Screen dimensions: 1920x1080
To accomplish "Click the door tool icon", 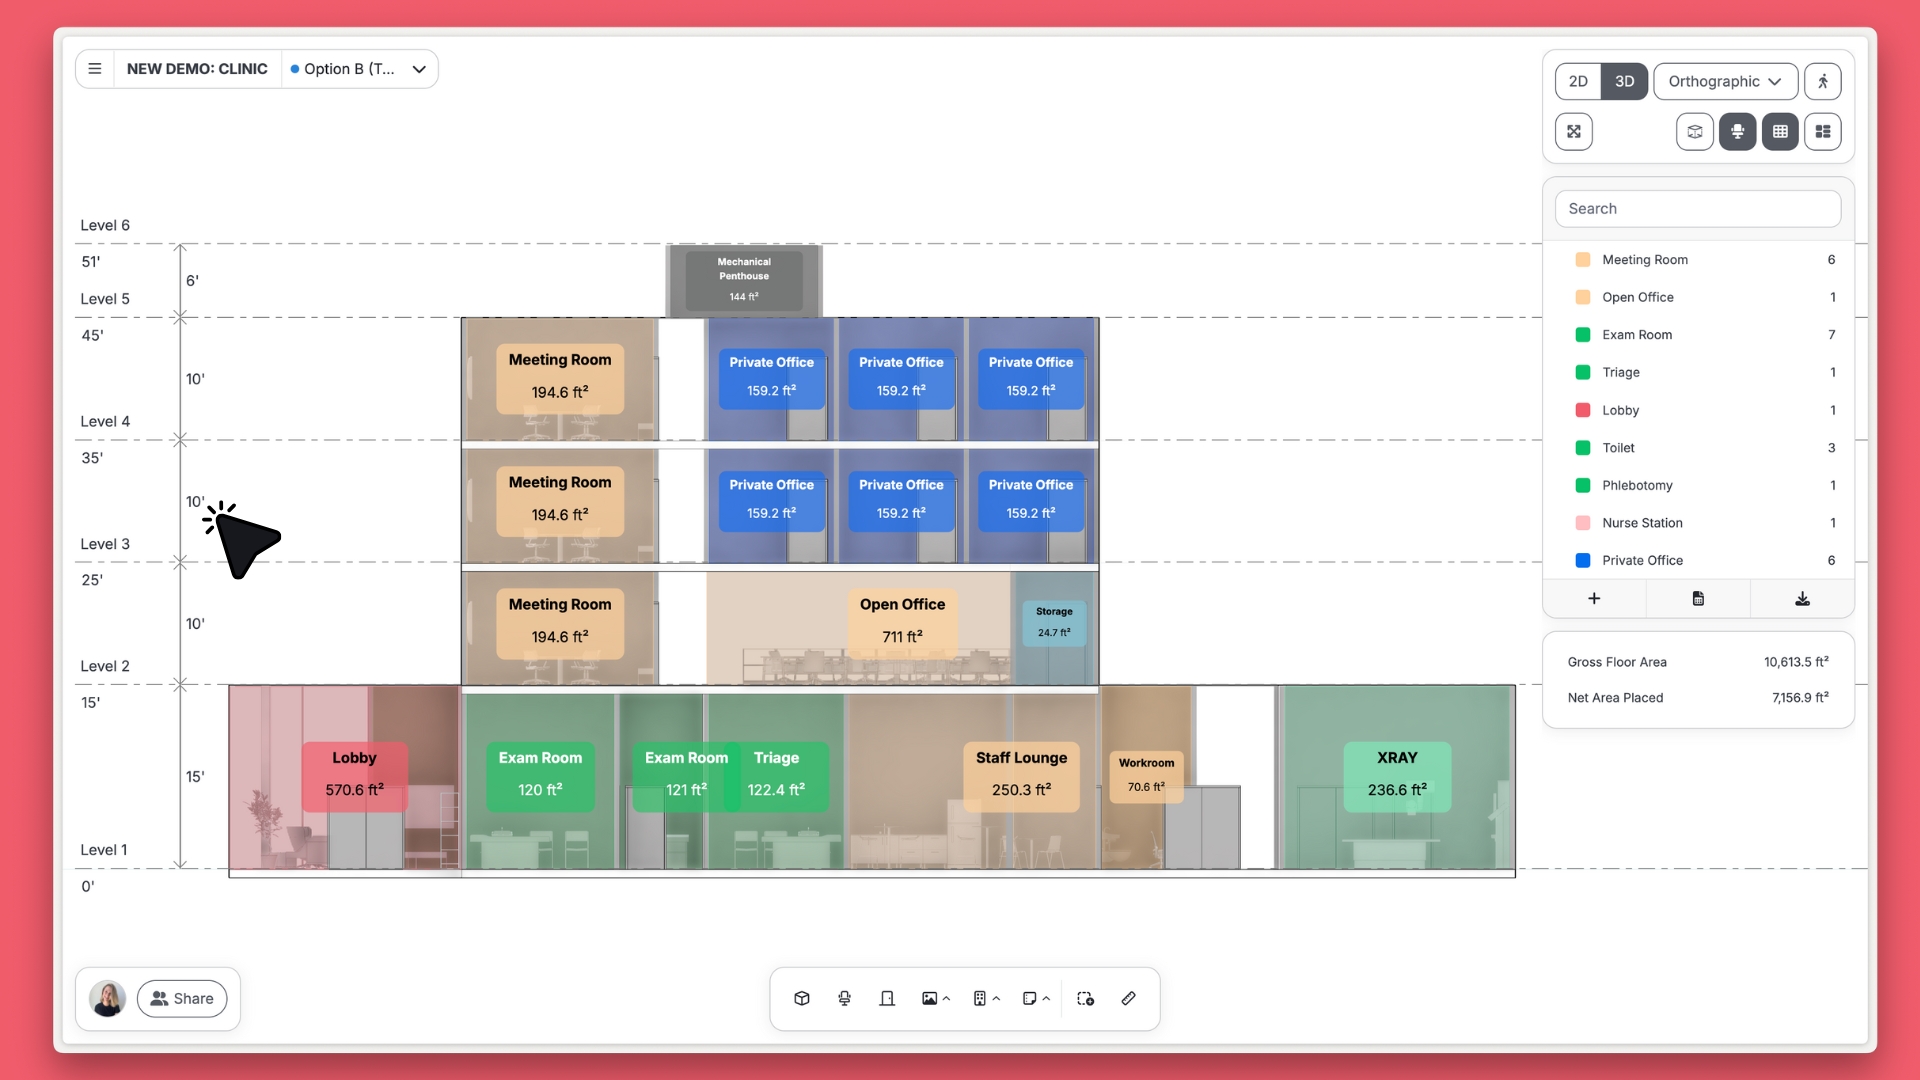I will (887, 998).
